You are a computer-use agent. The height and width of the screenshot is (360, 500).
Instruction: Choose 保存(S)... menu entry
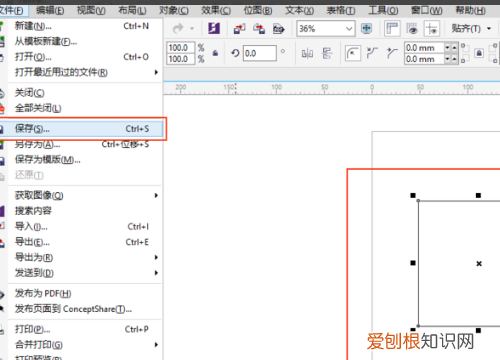[x=81, y=129]
